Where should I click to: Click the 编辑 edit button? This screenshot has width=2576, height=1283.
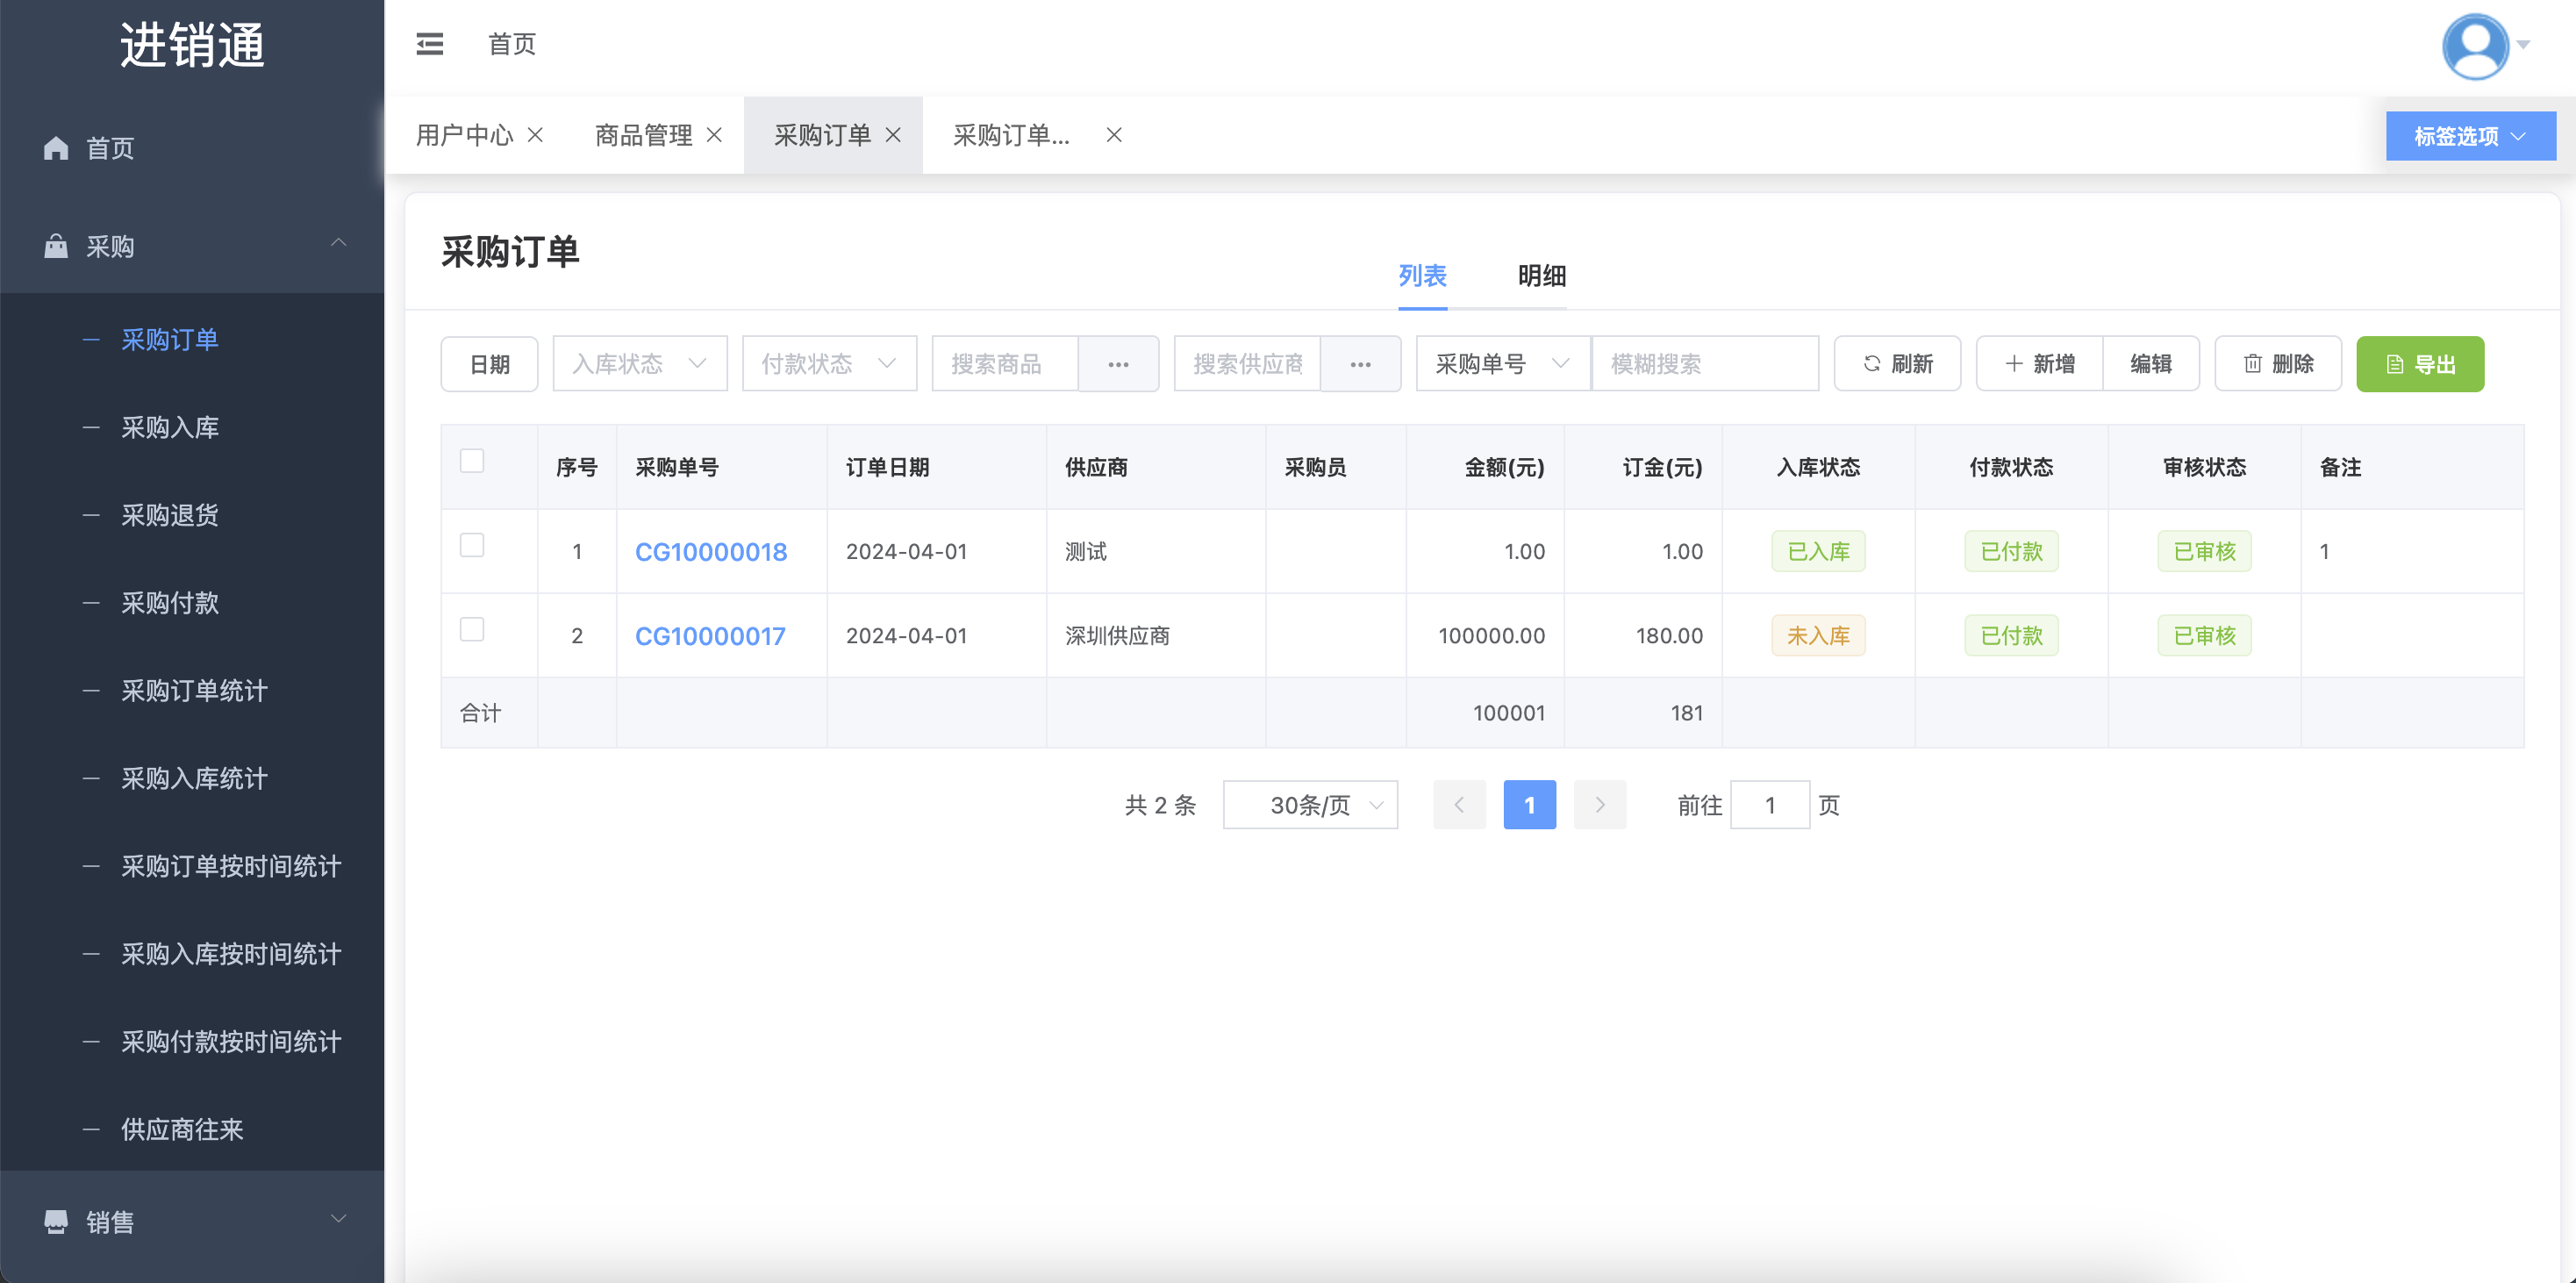pyautogui.click(x=2151, y=364)
